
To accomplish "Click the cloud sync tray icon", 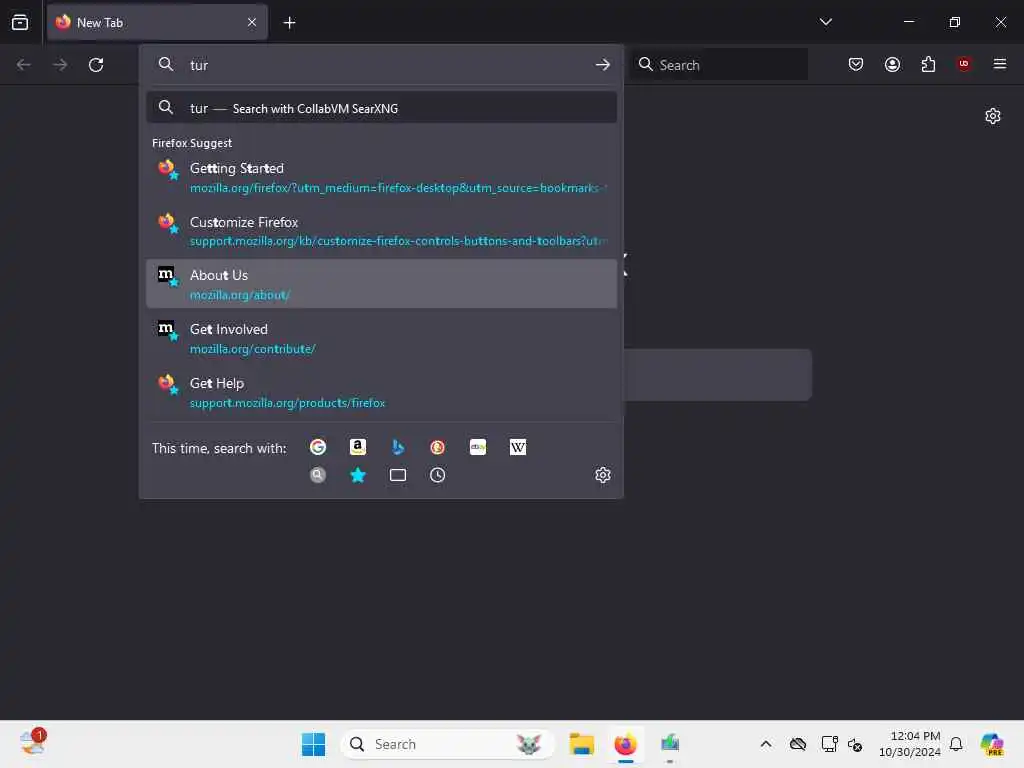I will 797,744.
